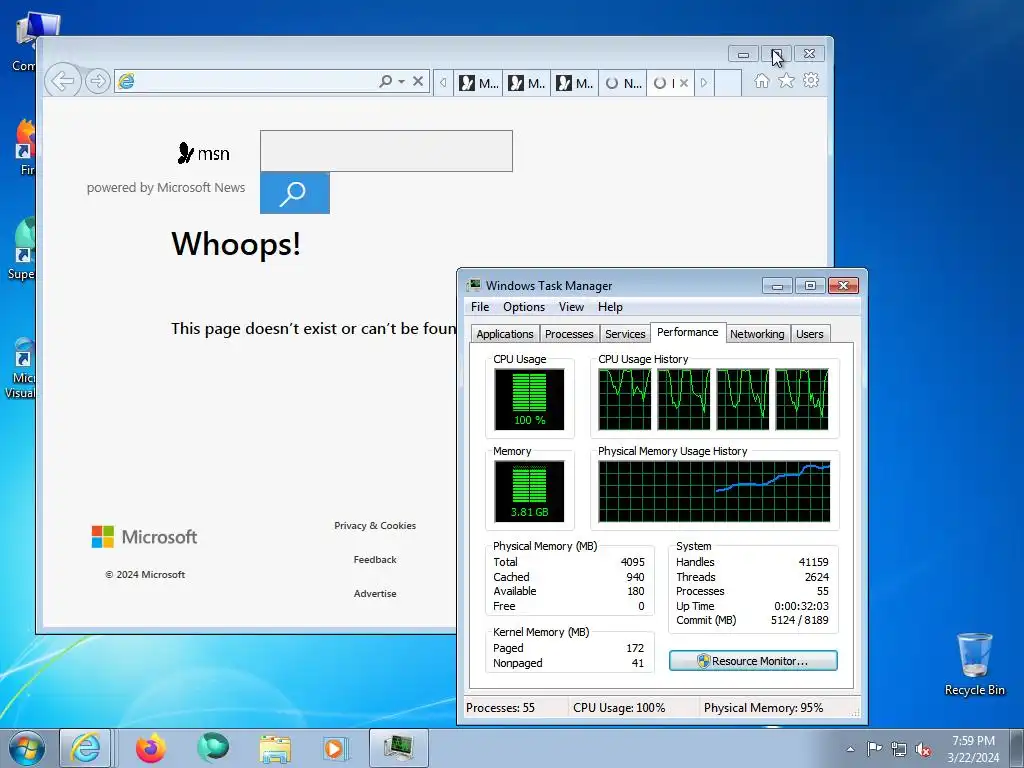Image resolution: width=1024 pixels, height=768 pixels.
Task: Click the Task Manager taskbar button
Action: click(398, 748)
